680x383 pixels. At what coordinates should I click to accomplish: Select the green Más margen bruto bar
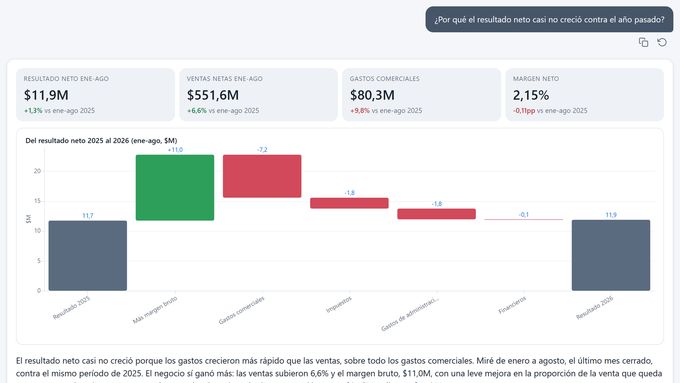[x=175, y=187]
